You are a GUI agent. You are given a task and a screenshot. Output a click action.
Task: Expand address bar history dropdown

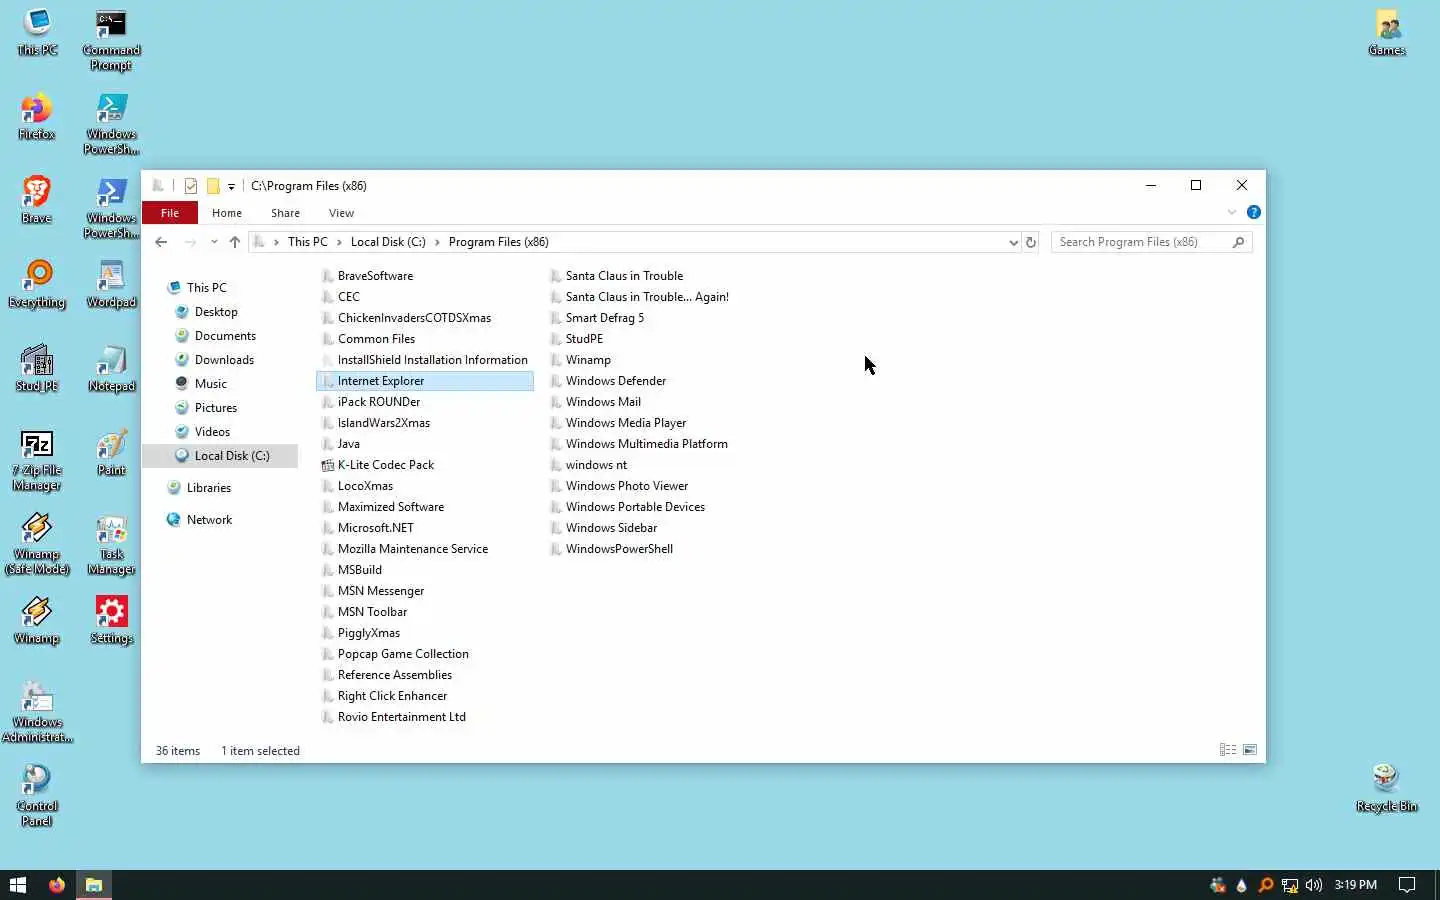coord(1013,242)
